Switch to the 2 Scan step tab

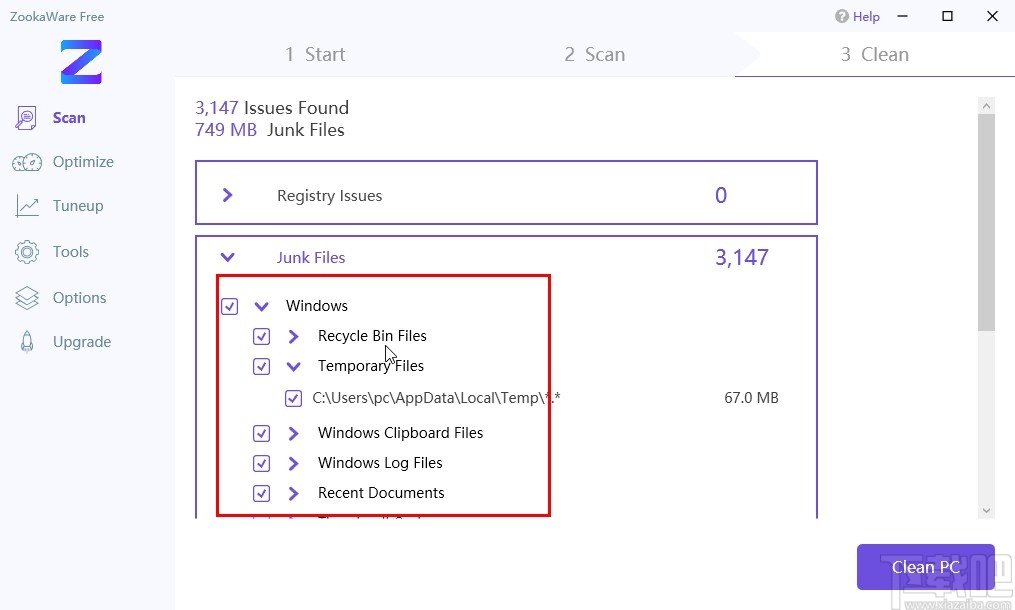pos(594,54)
